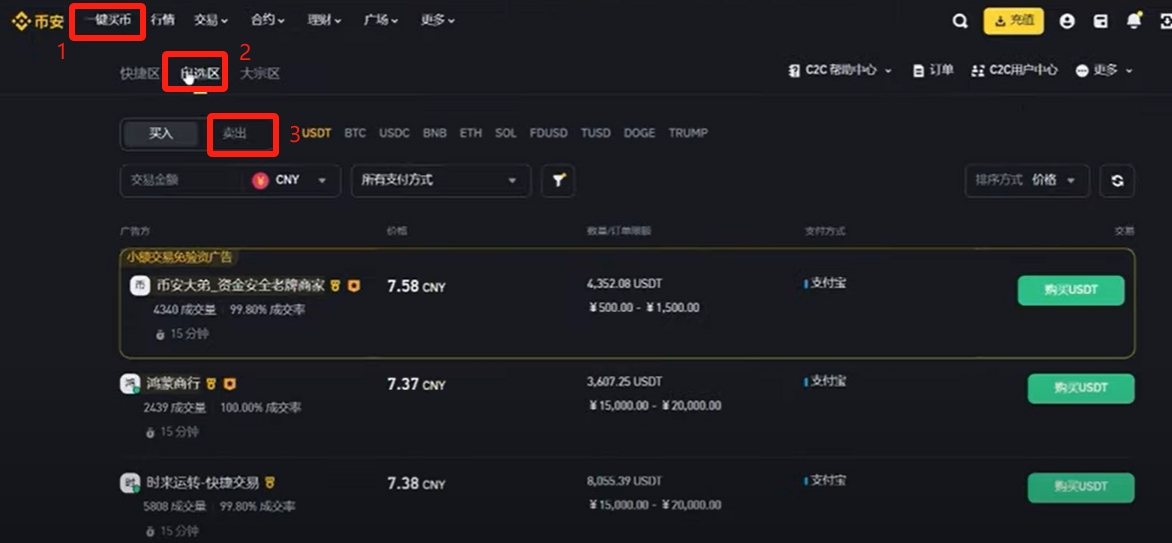This screenshot has width=1172, height=543.
Task: Click 购买USDT for 币安大弟 merchant
Action: pyautogui.click(x=1070, y=290)
